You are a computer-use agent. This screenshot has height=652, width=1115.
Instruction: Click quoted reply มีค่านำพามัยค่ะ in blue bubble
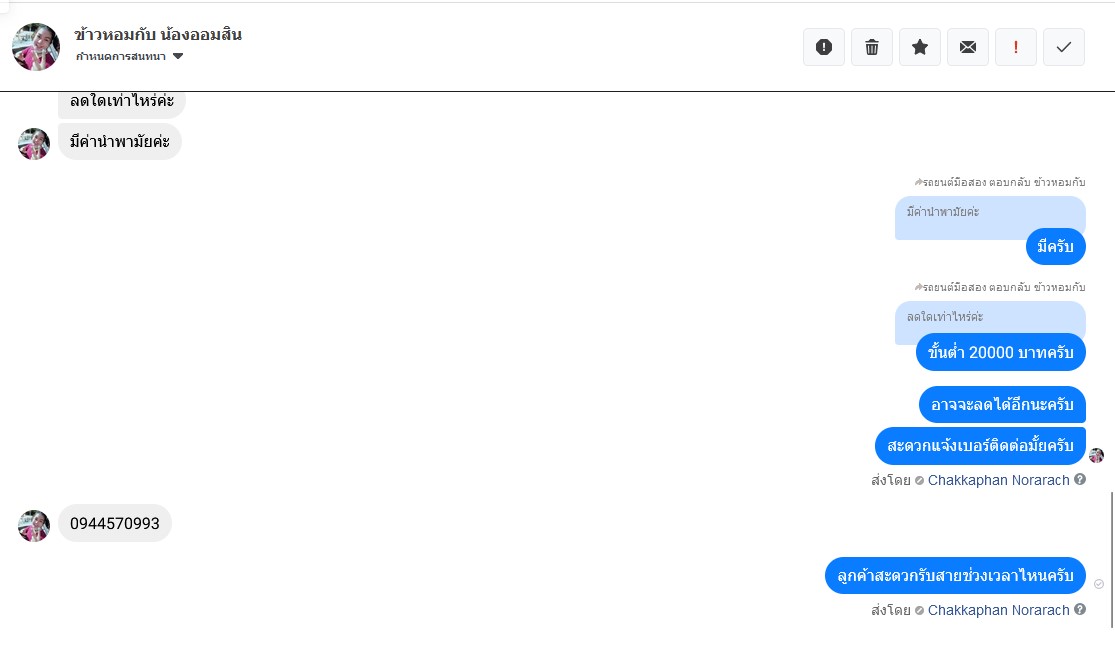point(943,212)
